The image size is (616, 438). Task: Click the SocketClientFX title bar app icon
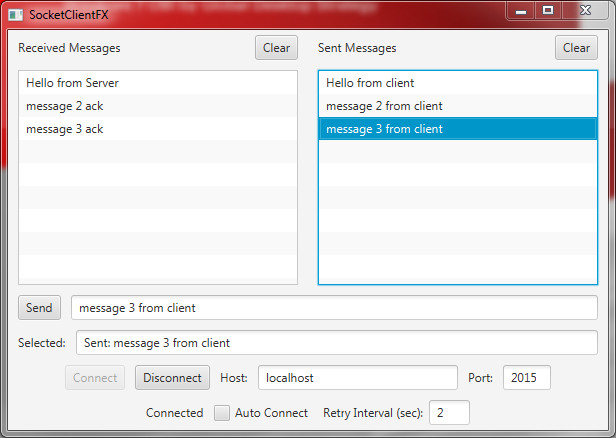[15, 15]
